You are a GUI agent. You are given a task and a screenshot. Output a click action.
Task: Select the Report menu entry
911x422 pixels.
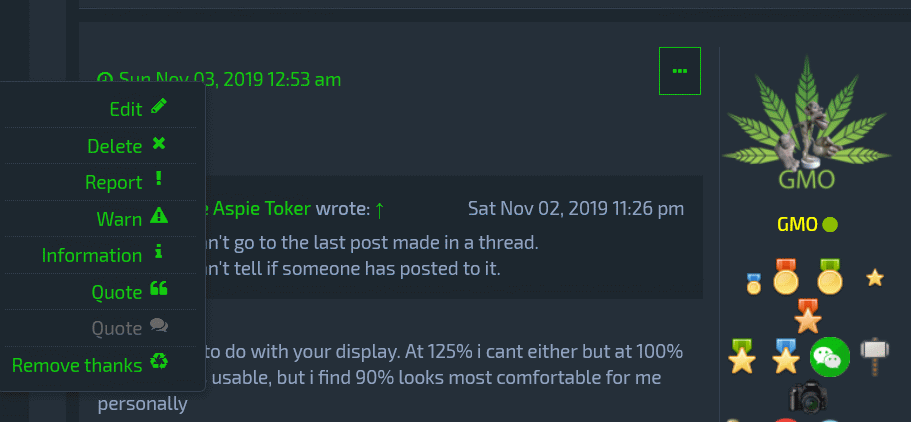[x=113, y=183]
